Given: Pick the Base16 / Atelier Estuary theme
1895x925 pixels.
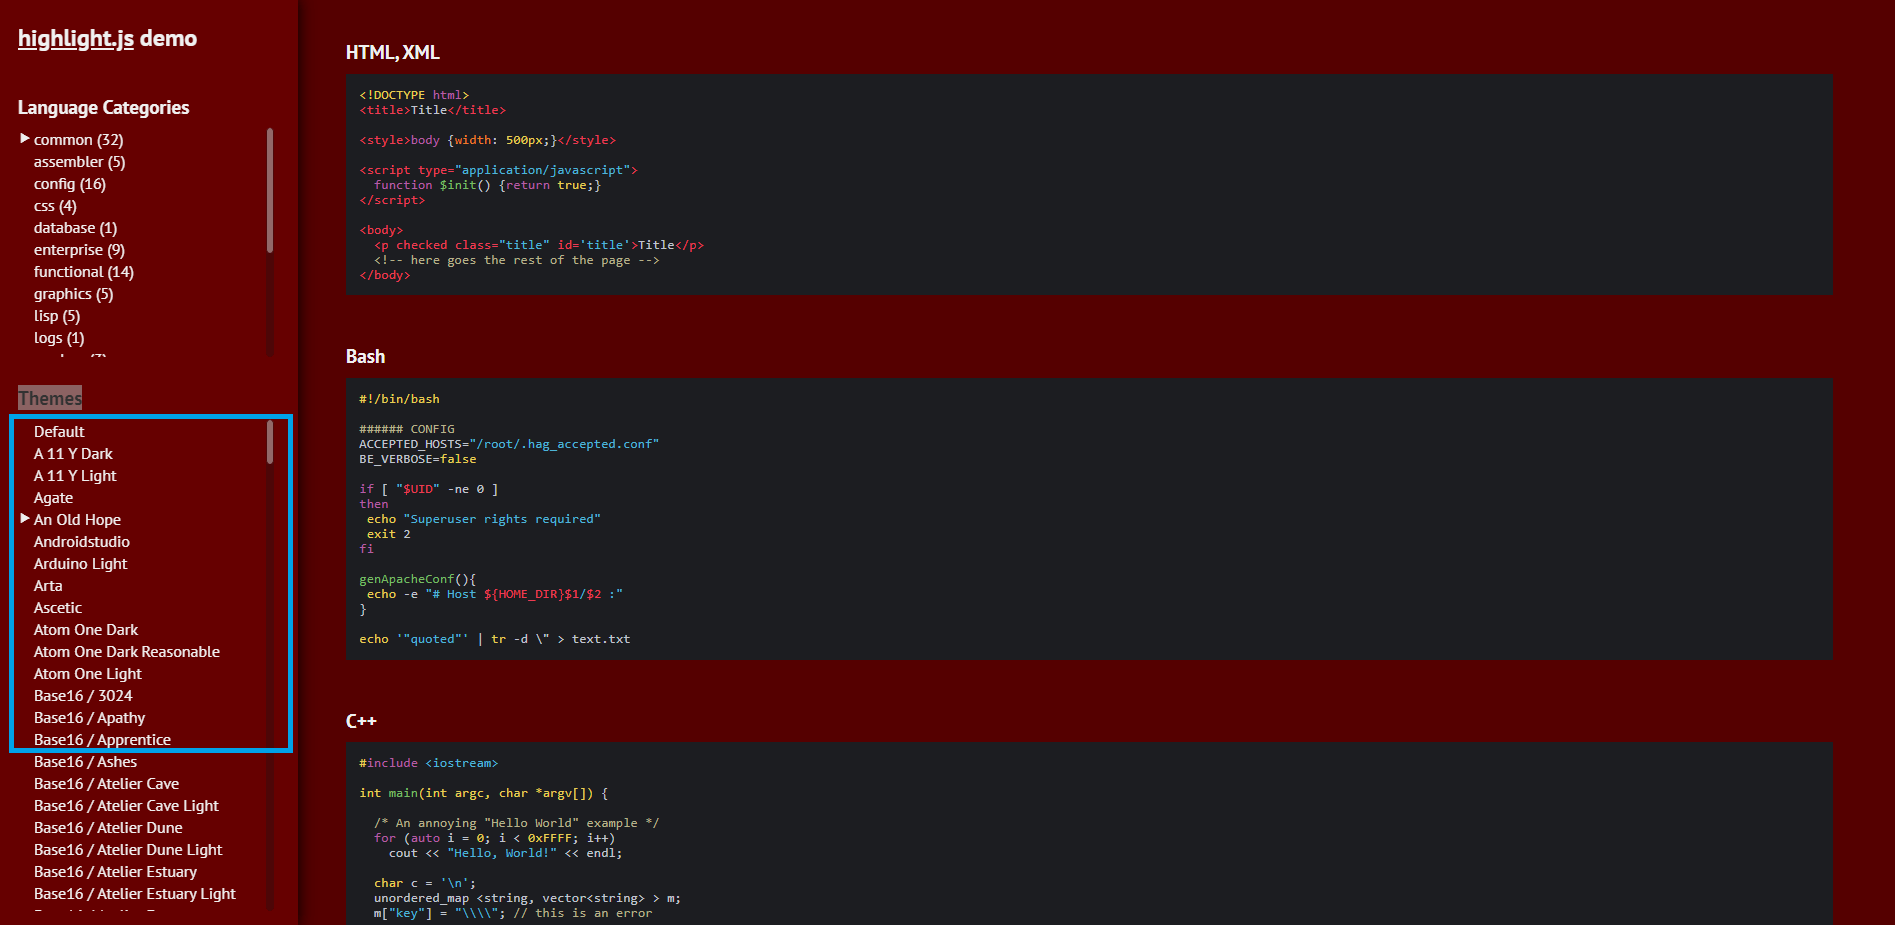Looking at the screenshot, I should 115,872.
